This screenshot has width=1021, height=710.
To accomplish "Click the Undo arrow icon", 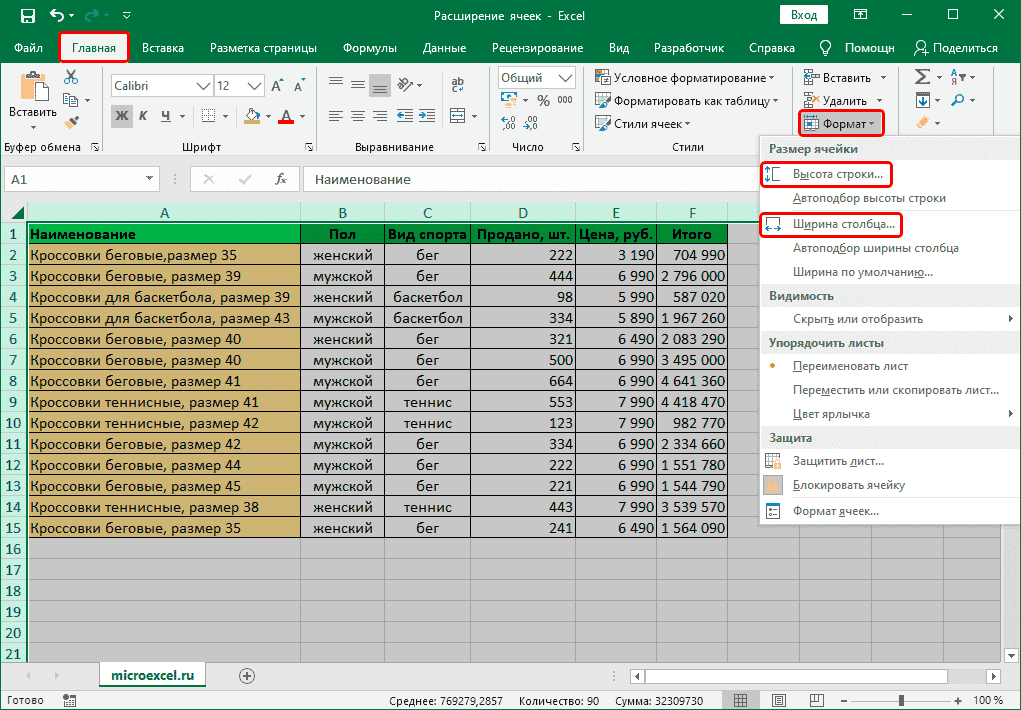I will point(59,16).
